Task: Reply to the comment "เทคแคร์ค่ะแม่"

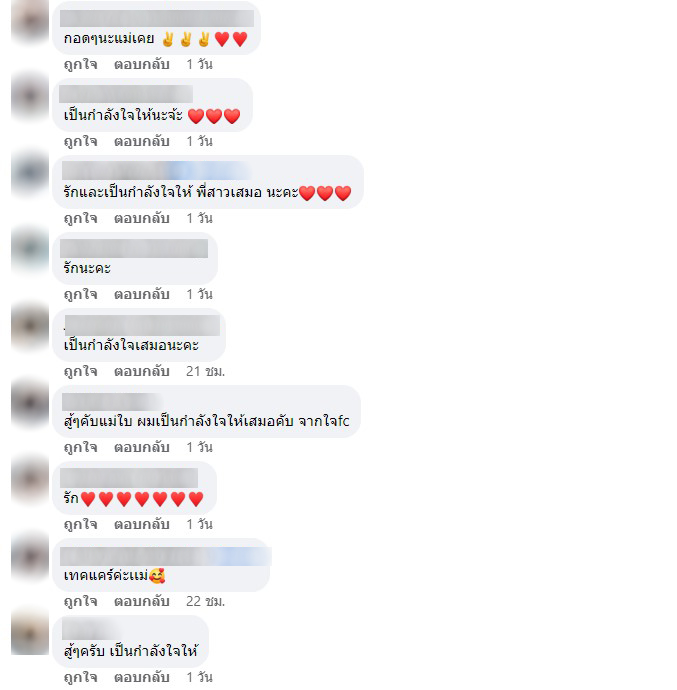Action: pyautogui.click(x=142, y=601)
